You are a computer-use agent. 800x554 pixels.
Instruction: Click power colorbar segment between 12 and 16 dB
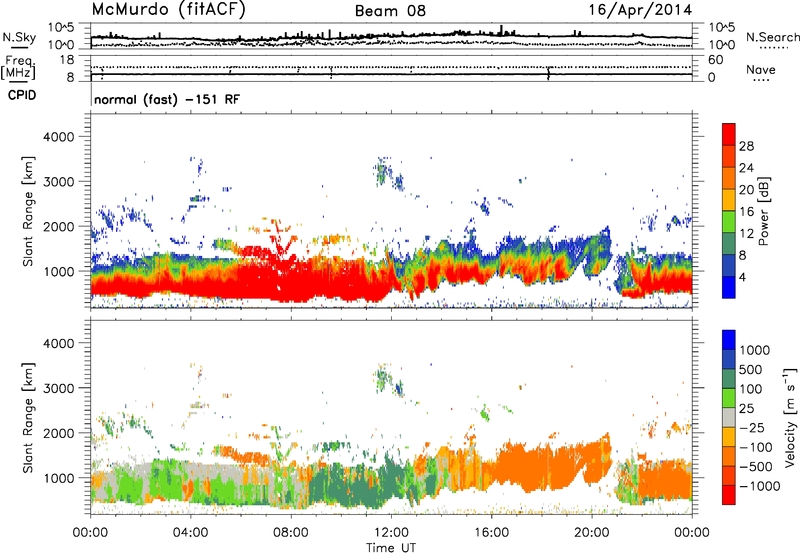point(729,222)
